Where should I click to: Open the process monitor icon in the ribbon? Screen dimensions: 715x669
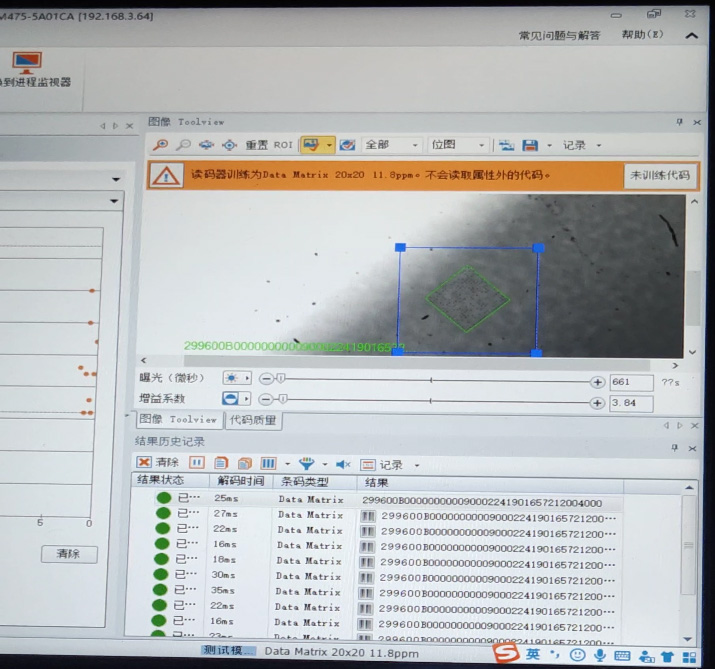coord(27,63)
